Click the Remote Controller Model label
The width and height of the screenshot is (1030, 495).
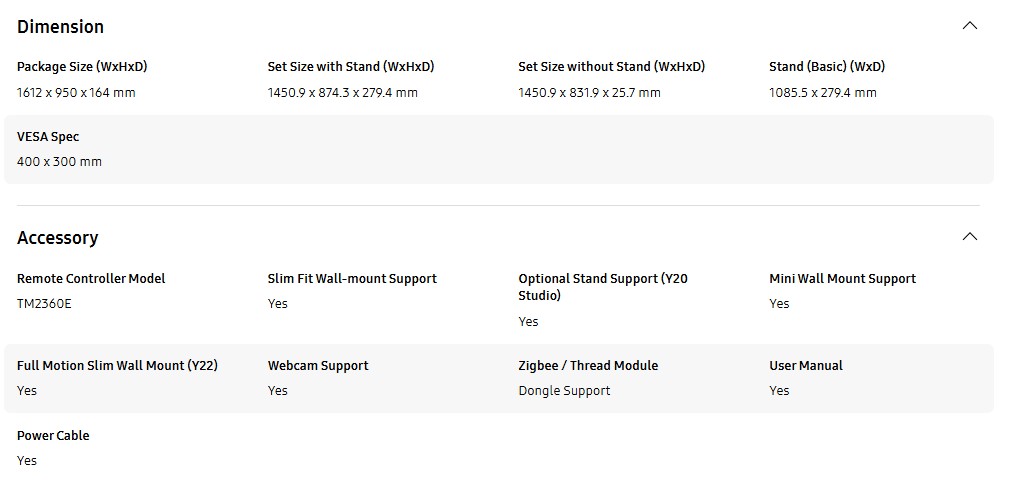pyautogui.click(x=91, y=279)
